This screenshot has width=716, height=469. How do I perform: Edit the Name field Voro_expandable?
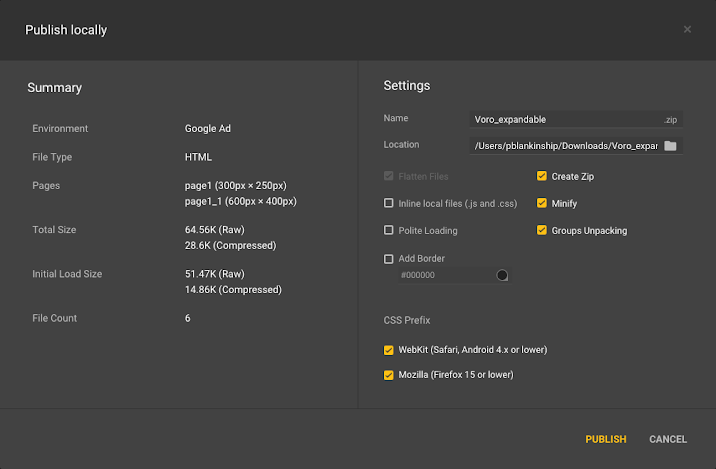(x=565, y=119)
